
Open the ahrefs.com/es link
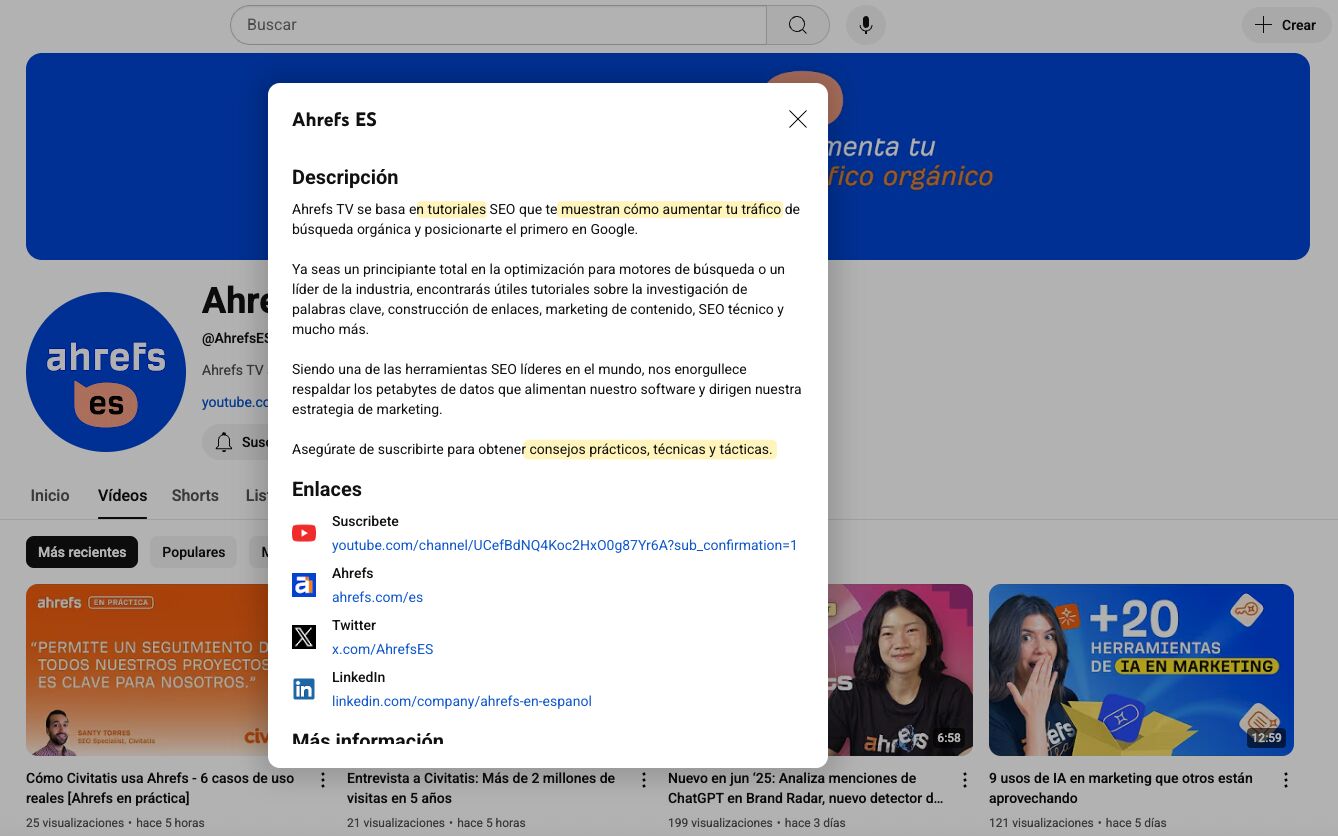(x=377, y=597)
